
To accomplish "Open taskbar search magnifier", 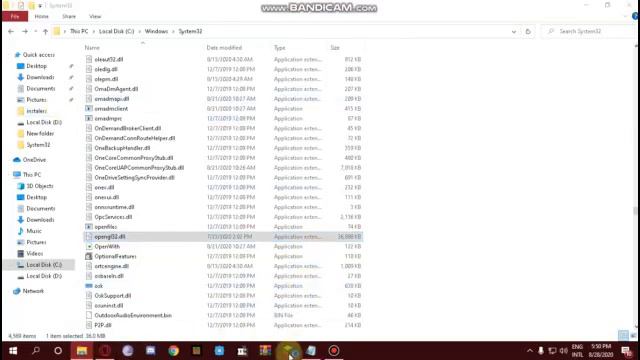I will pyautogui.click(x=36, y=351).
